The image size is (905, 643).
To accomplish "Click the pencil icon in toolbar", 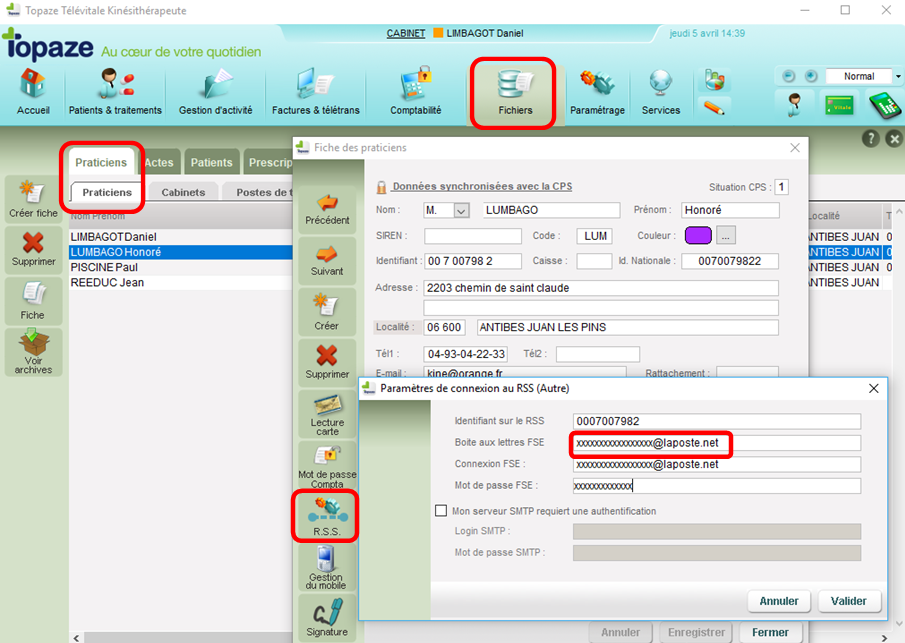I will point(714,107).
